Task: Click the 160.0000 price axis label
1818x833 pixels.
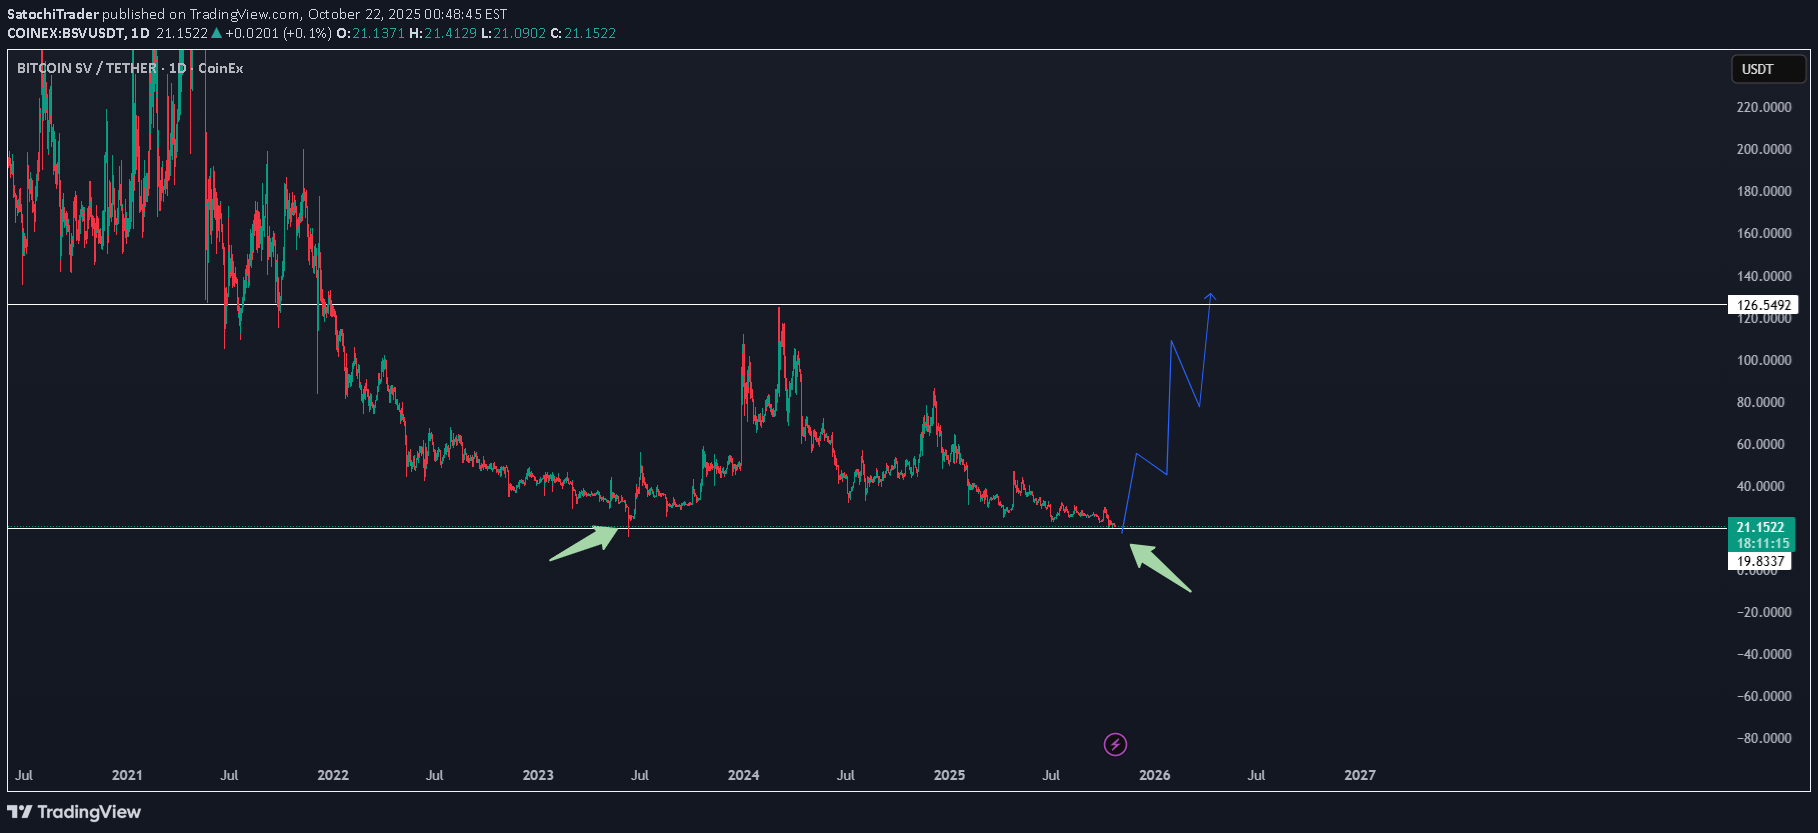Action: (1764, 233)
